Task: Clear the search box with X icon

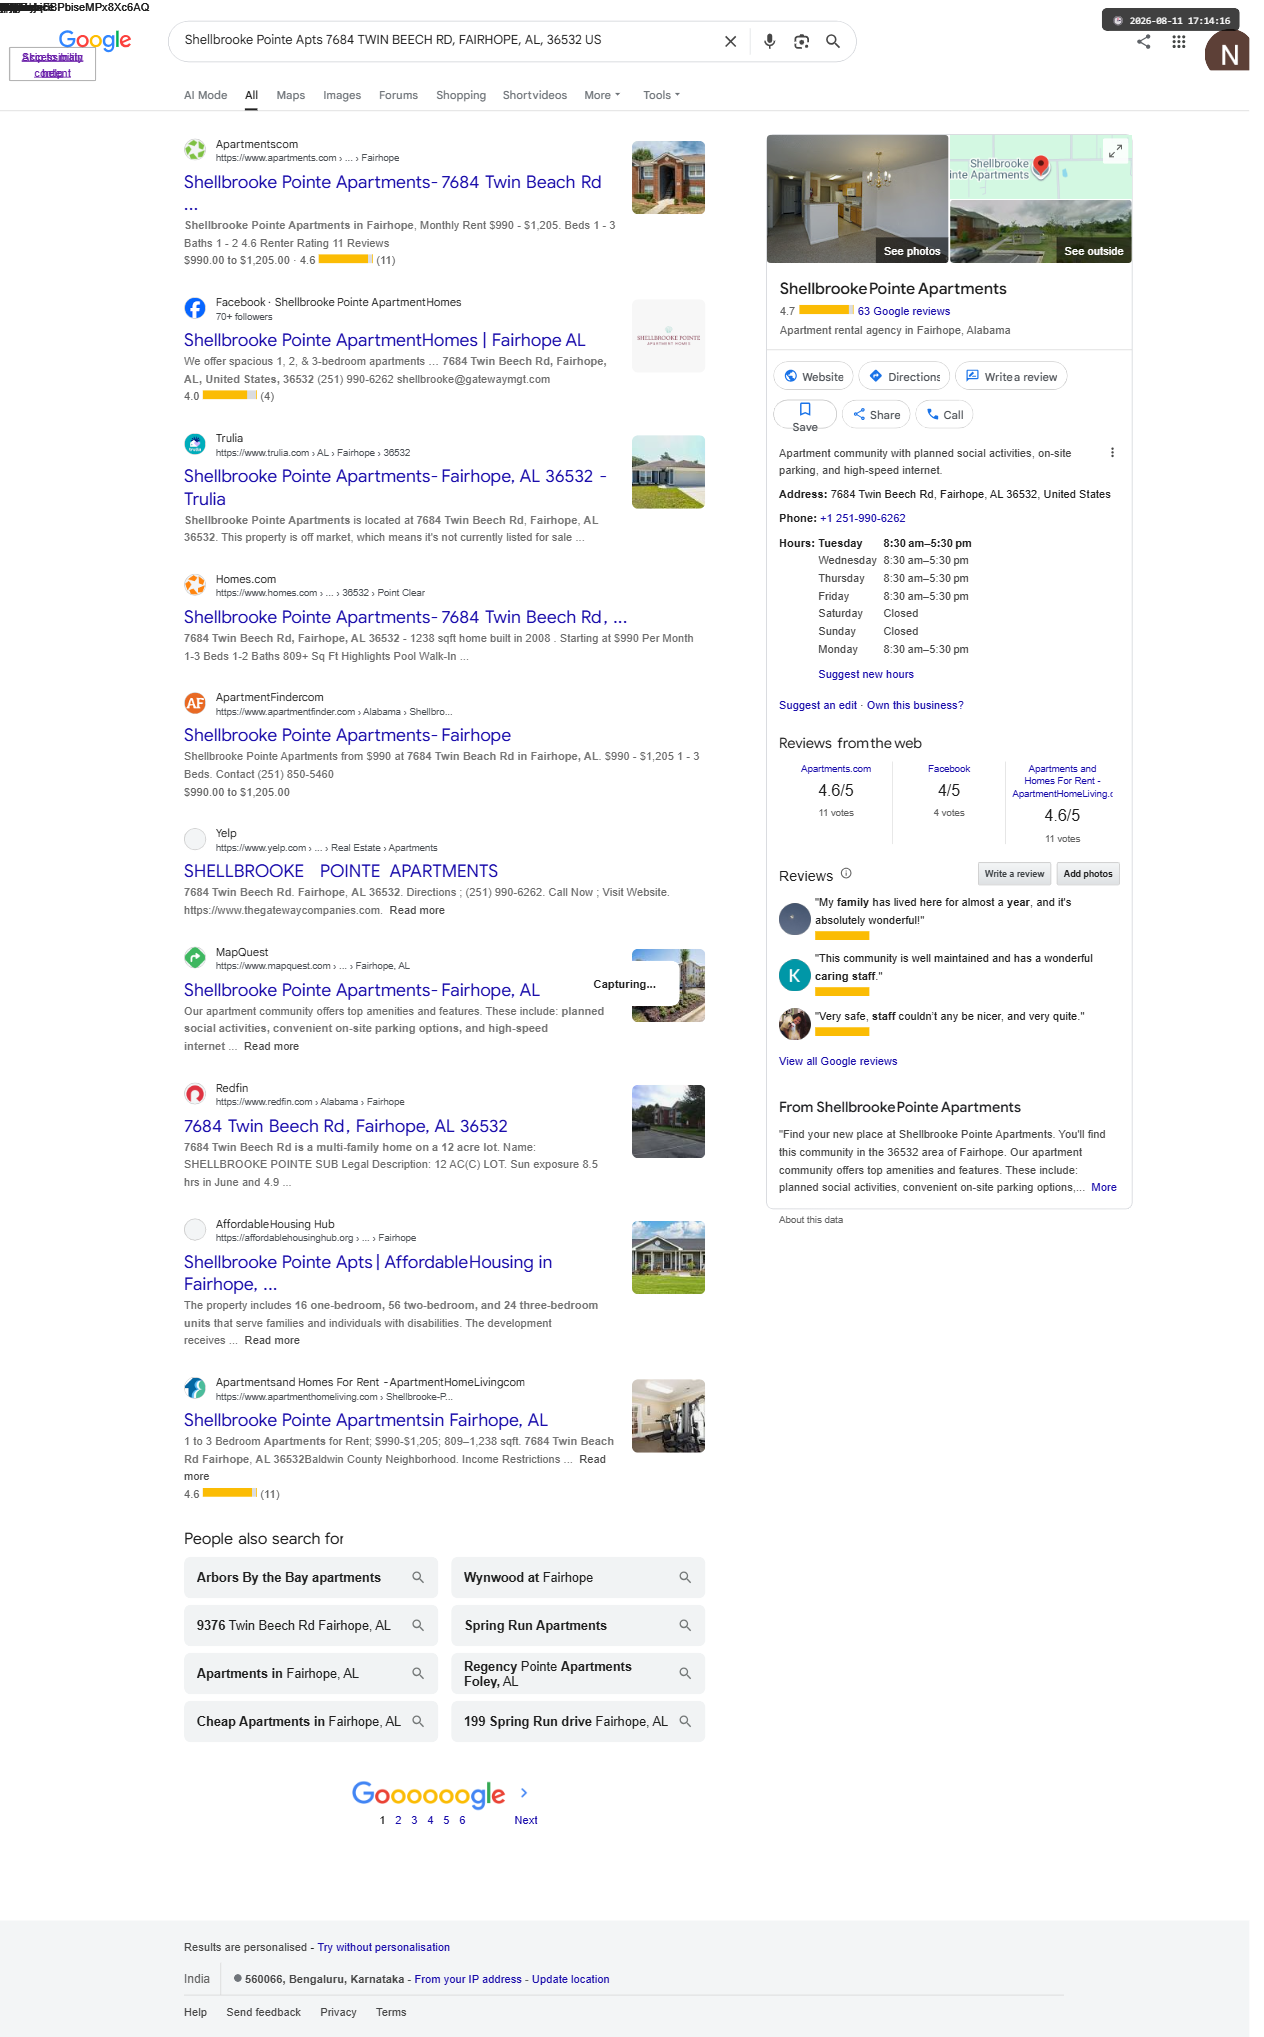Action: [730, 41]
